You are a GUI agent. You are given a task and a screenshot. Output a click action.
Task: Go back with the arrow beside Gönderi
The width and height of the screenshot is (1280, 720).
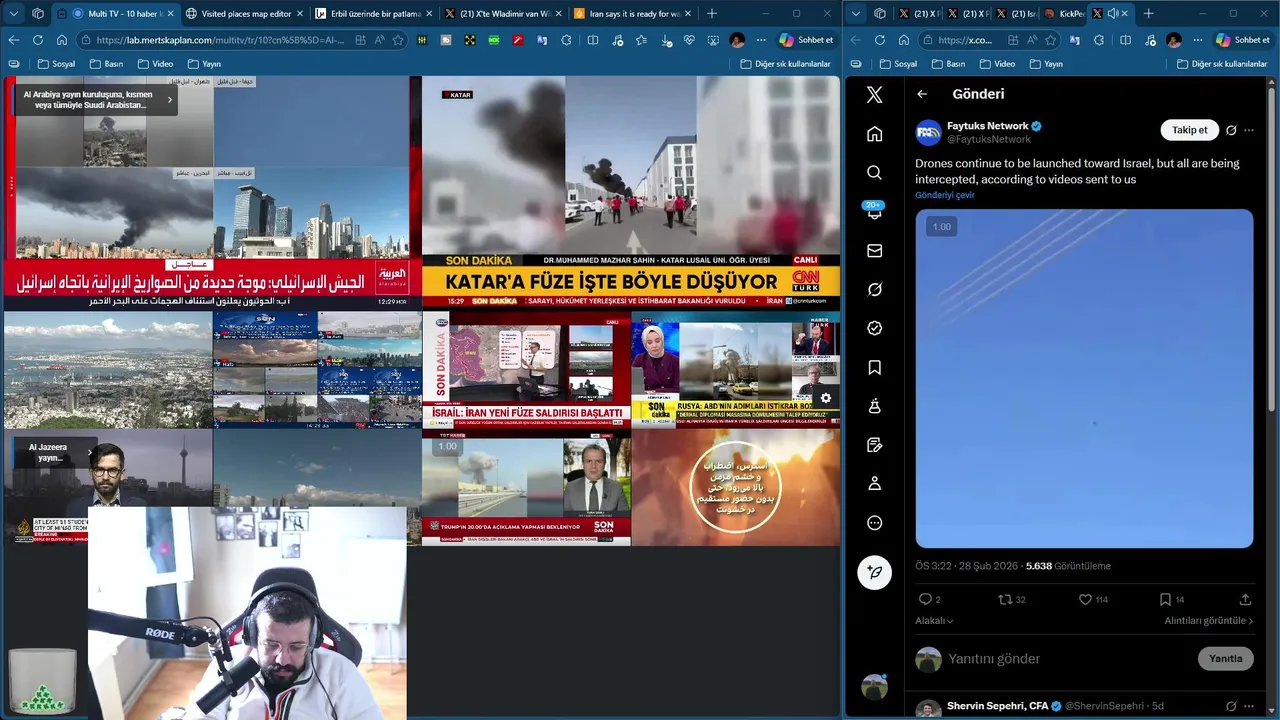(922, 94)
